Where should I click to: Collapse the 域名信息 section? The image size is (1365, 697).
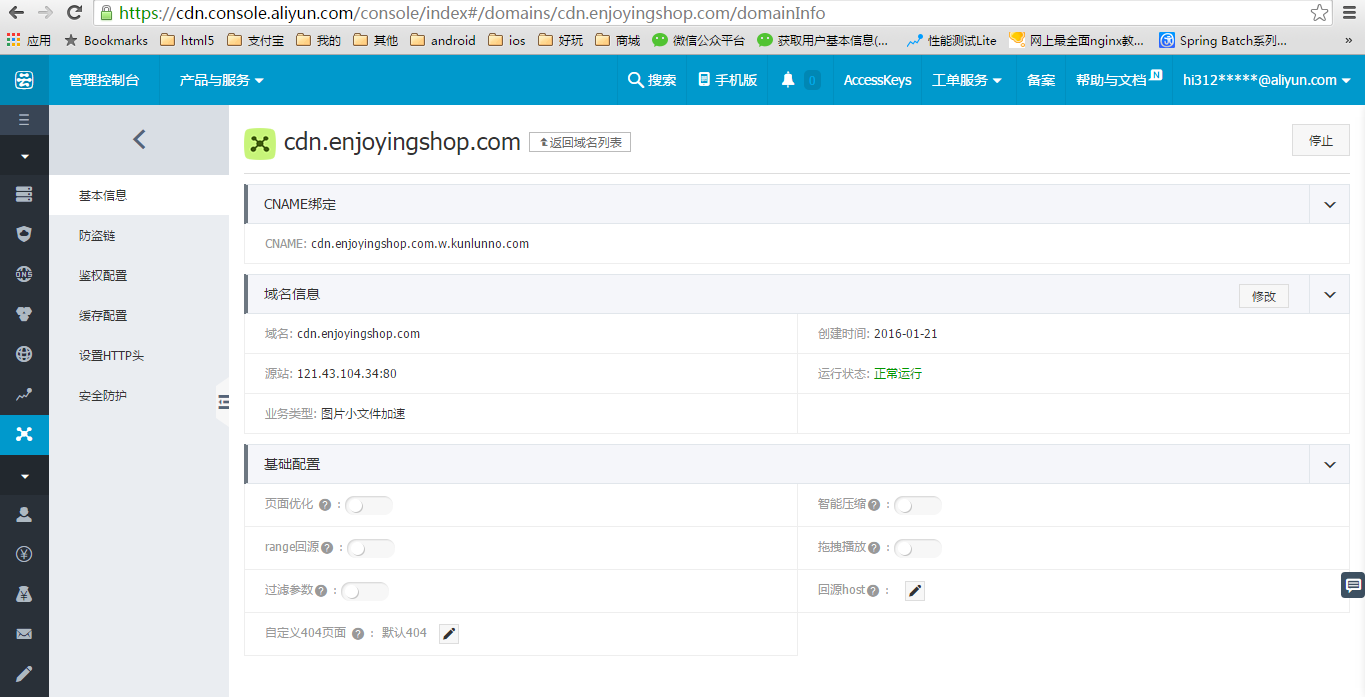(x=1329, y=294)
